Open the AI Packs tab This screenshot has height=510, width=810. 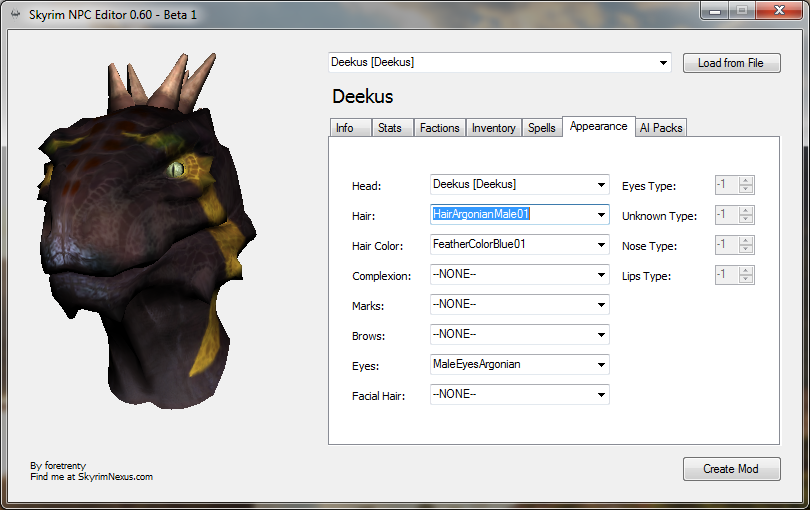(x=661, y=128)
